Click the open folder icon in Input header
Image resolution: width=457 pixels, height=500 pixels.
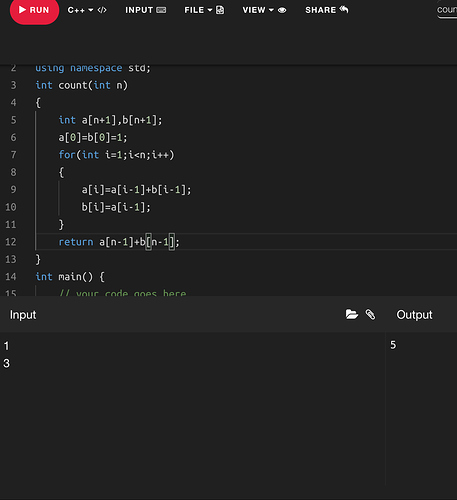click(x=351, y=314)
